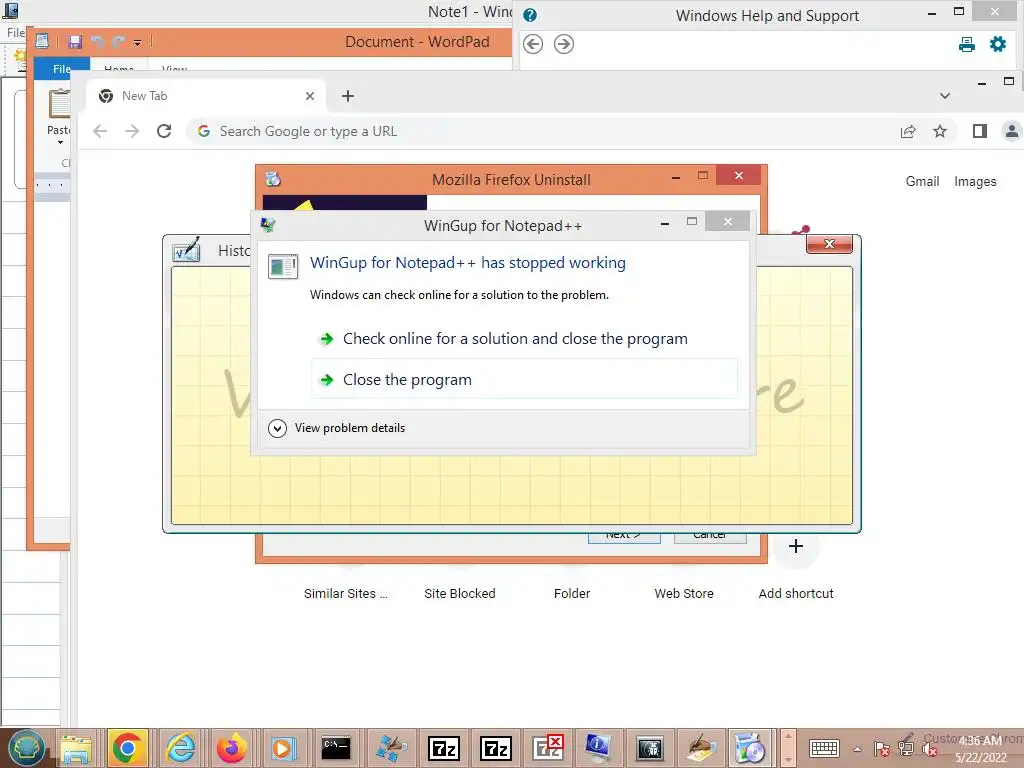Choose Close the program in the WinGup dialog
Image resolution: width=1024 pixels, height=768 pixels.
524,379
